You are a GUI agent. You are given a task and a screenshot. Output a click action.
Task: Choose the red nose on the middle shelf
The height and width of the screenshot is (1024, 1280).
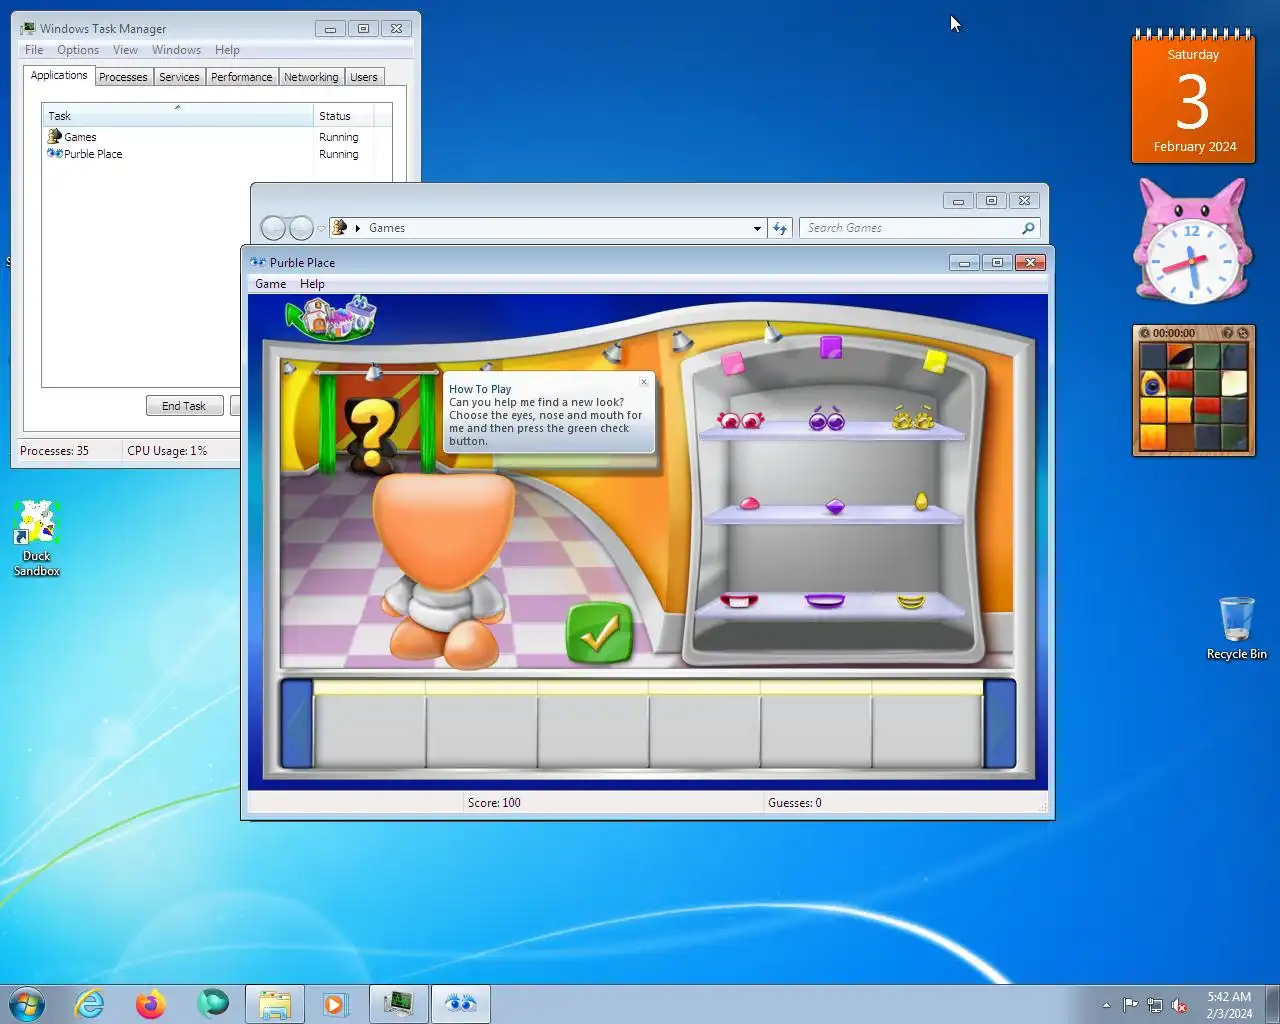point(749,503)
